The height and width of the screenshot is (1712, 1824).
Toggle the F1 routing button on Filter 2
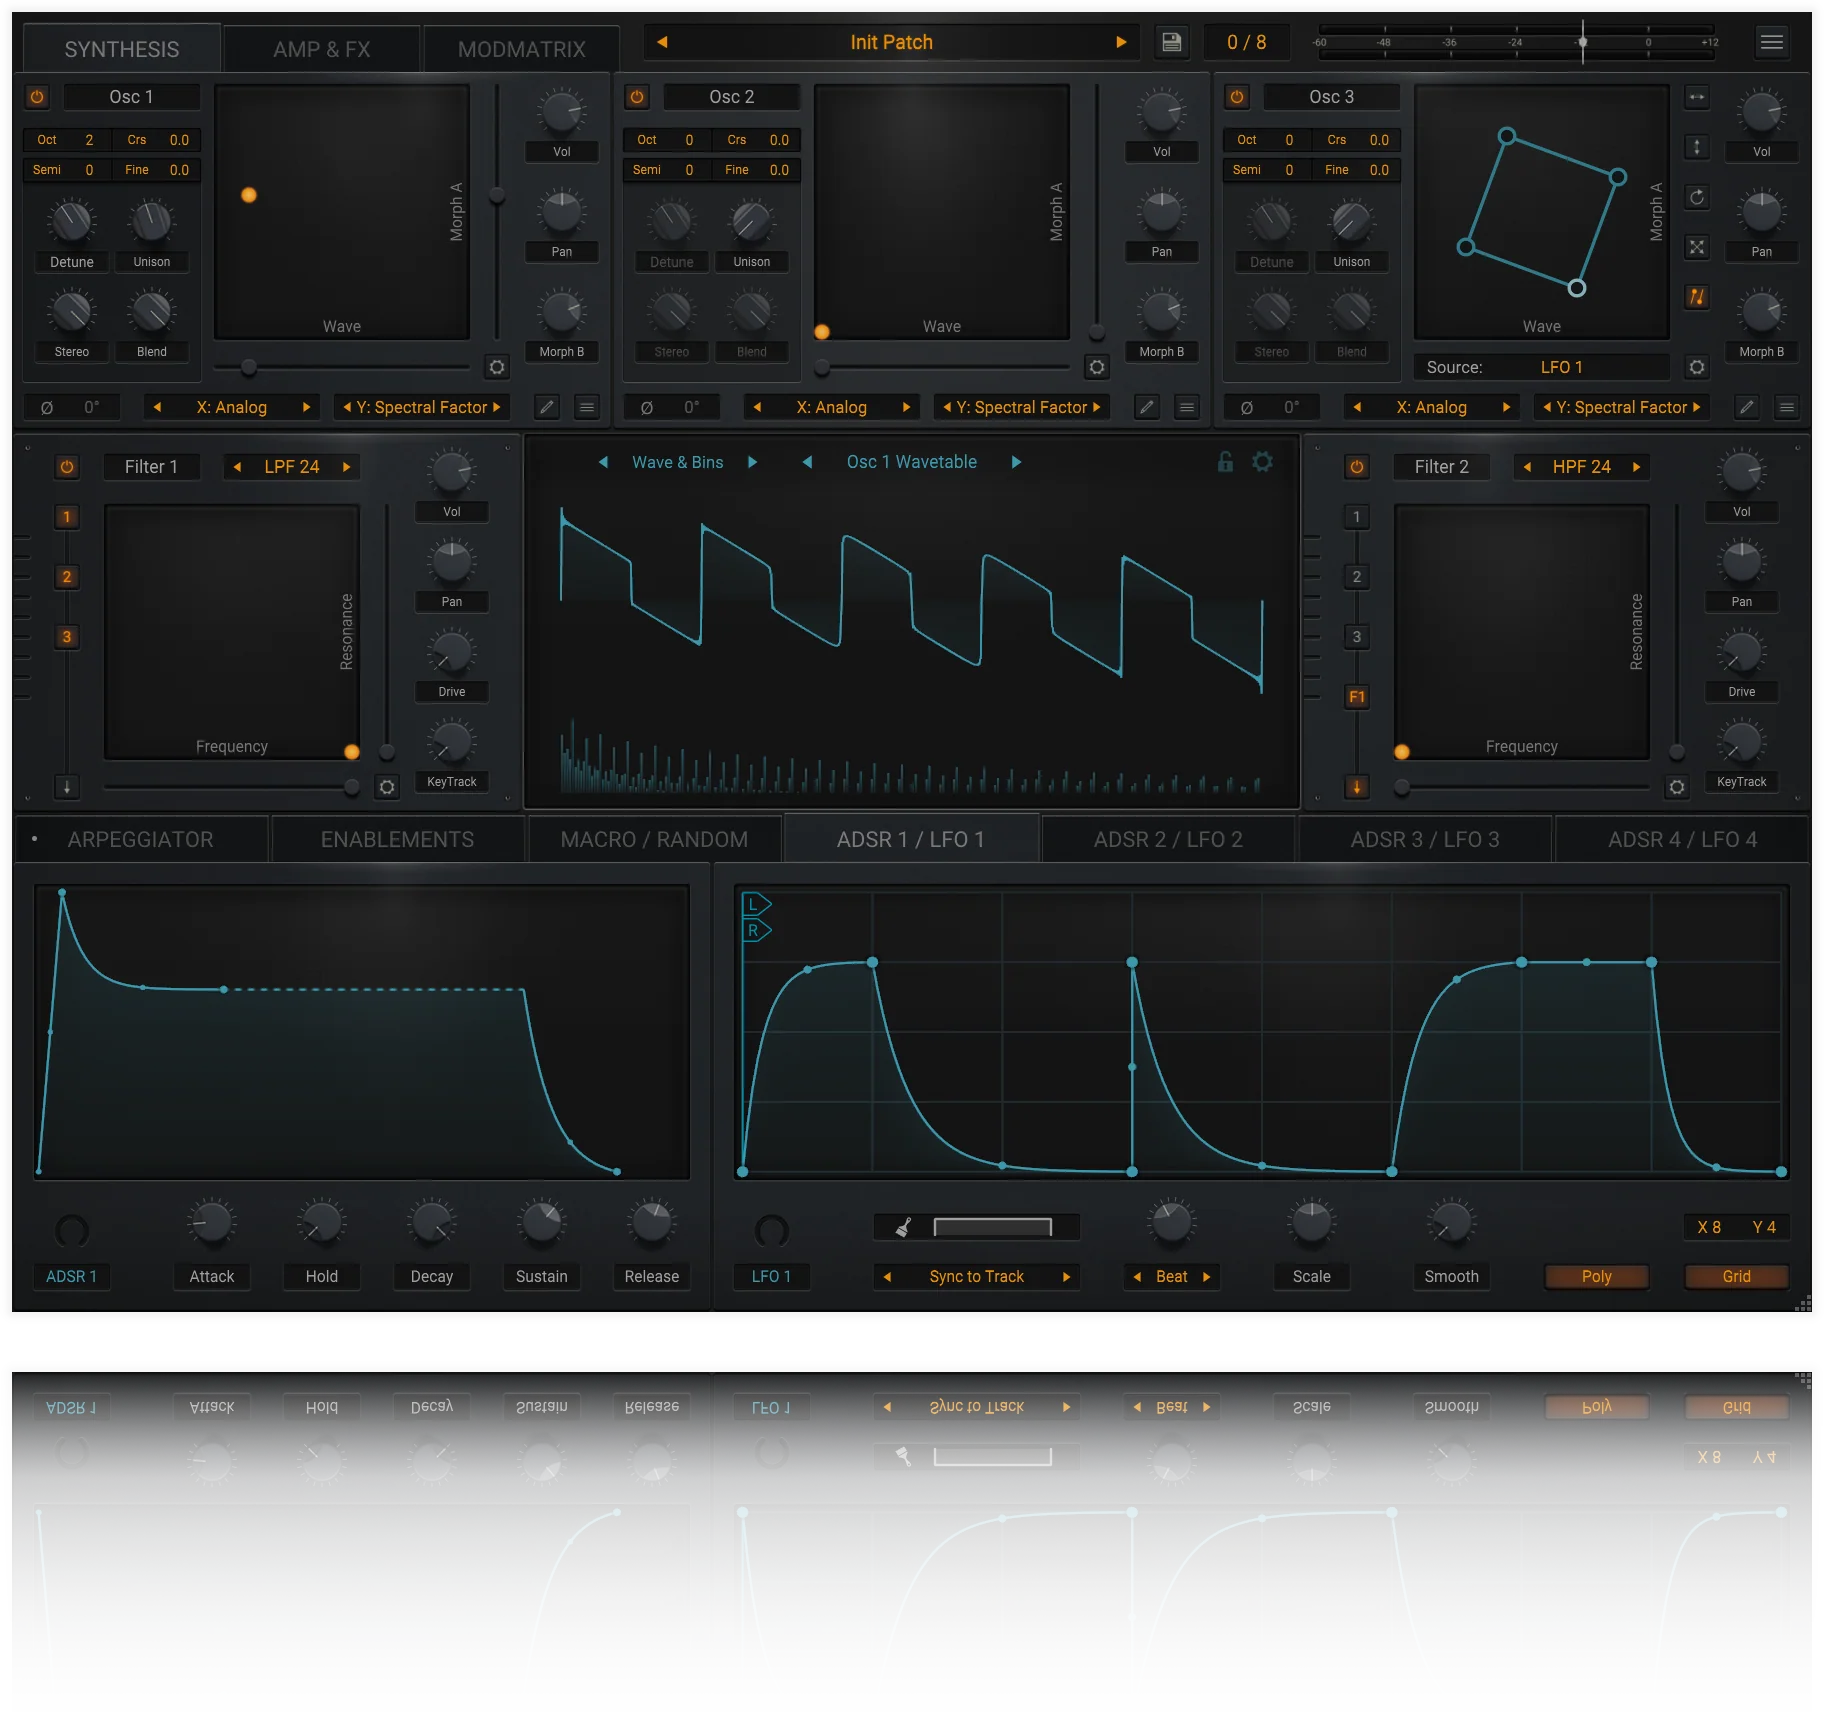coord(1357,697)
